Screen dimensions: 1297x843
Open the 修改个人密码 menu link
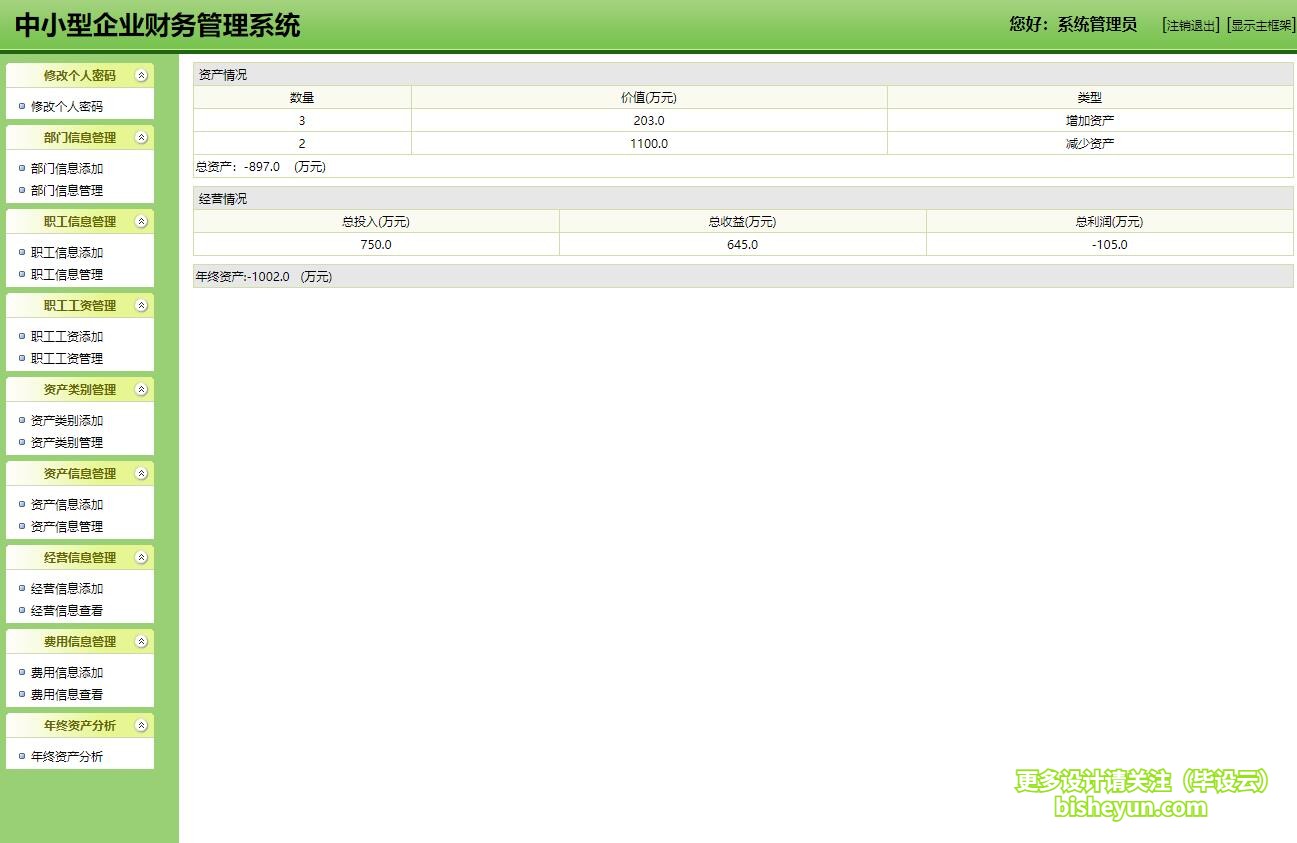pyautogui.click(x=67, y=106)
